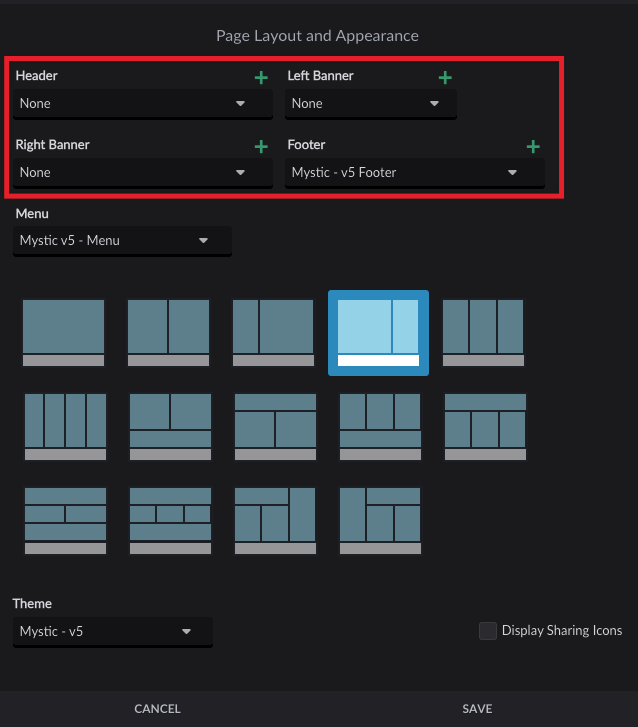
Task: Open the Header dropdown set to None
Action: tap(143, 104)
